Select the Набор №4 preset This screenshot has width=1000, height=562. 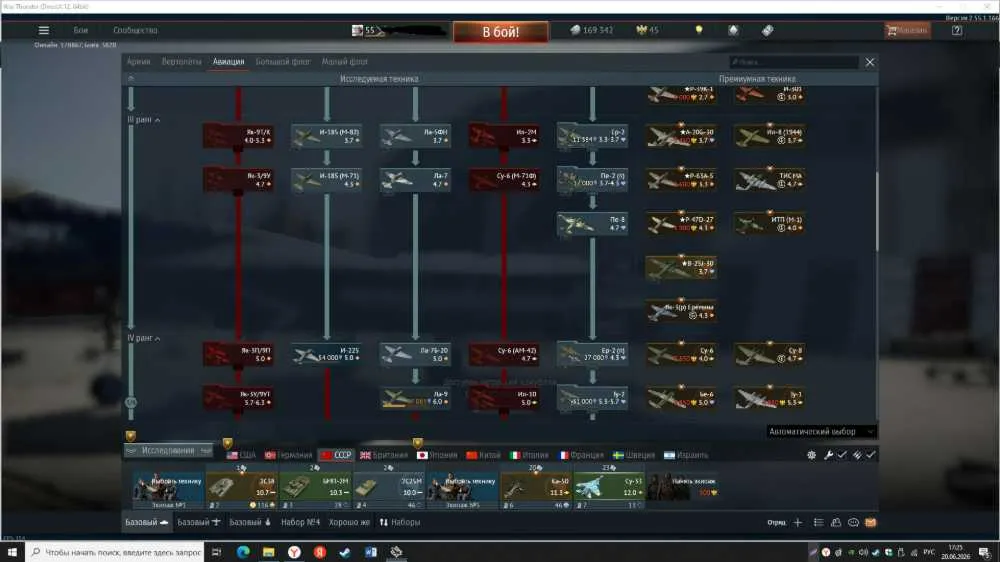(x=300, y=522)
